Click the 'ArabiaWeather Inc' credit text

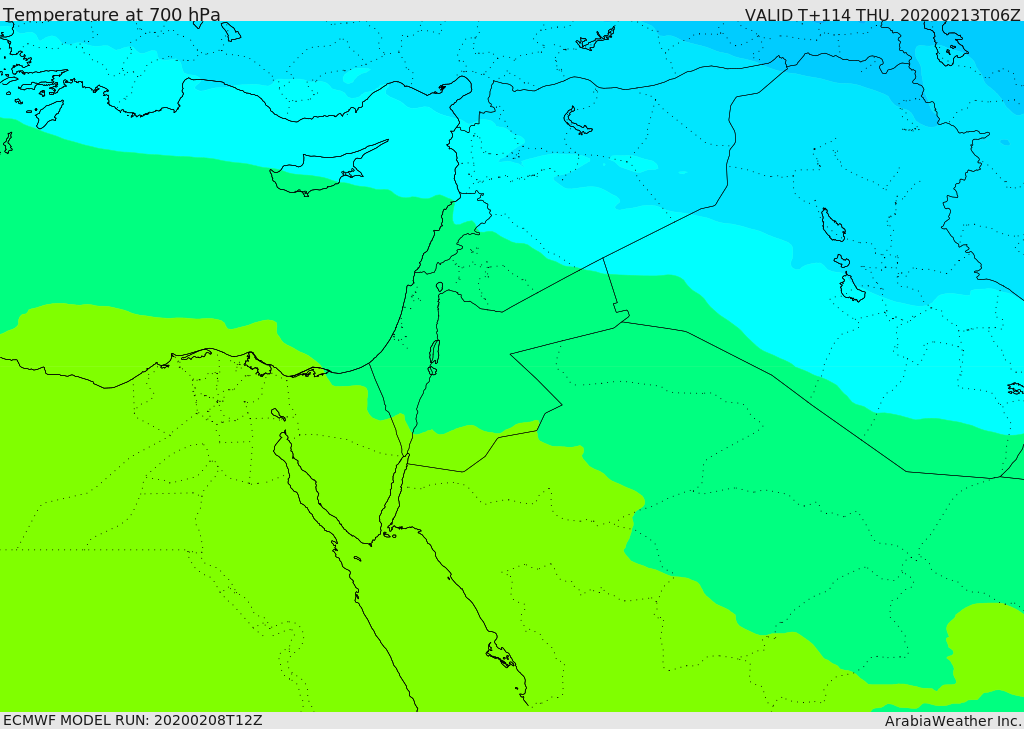(x=952, y=721)
